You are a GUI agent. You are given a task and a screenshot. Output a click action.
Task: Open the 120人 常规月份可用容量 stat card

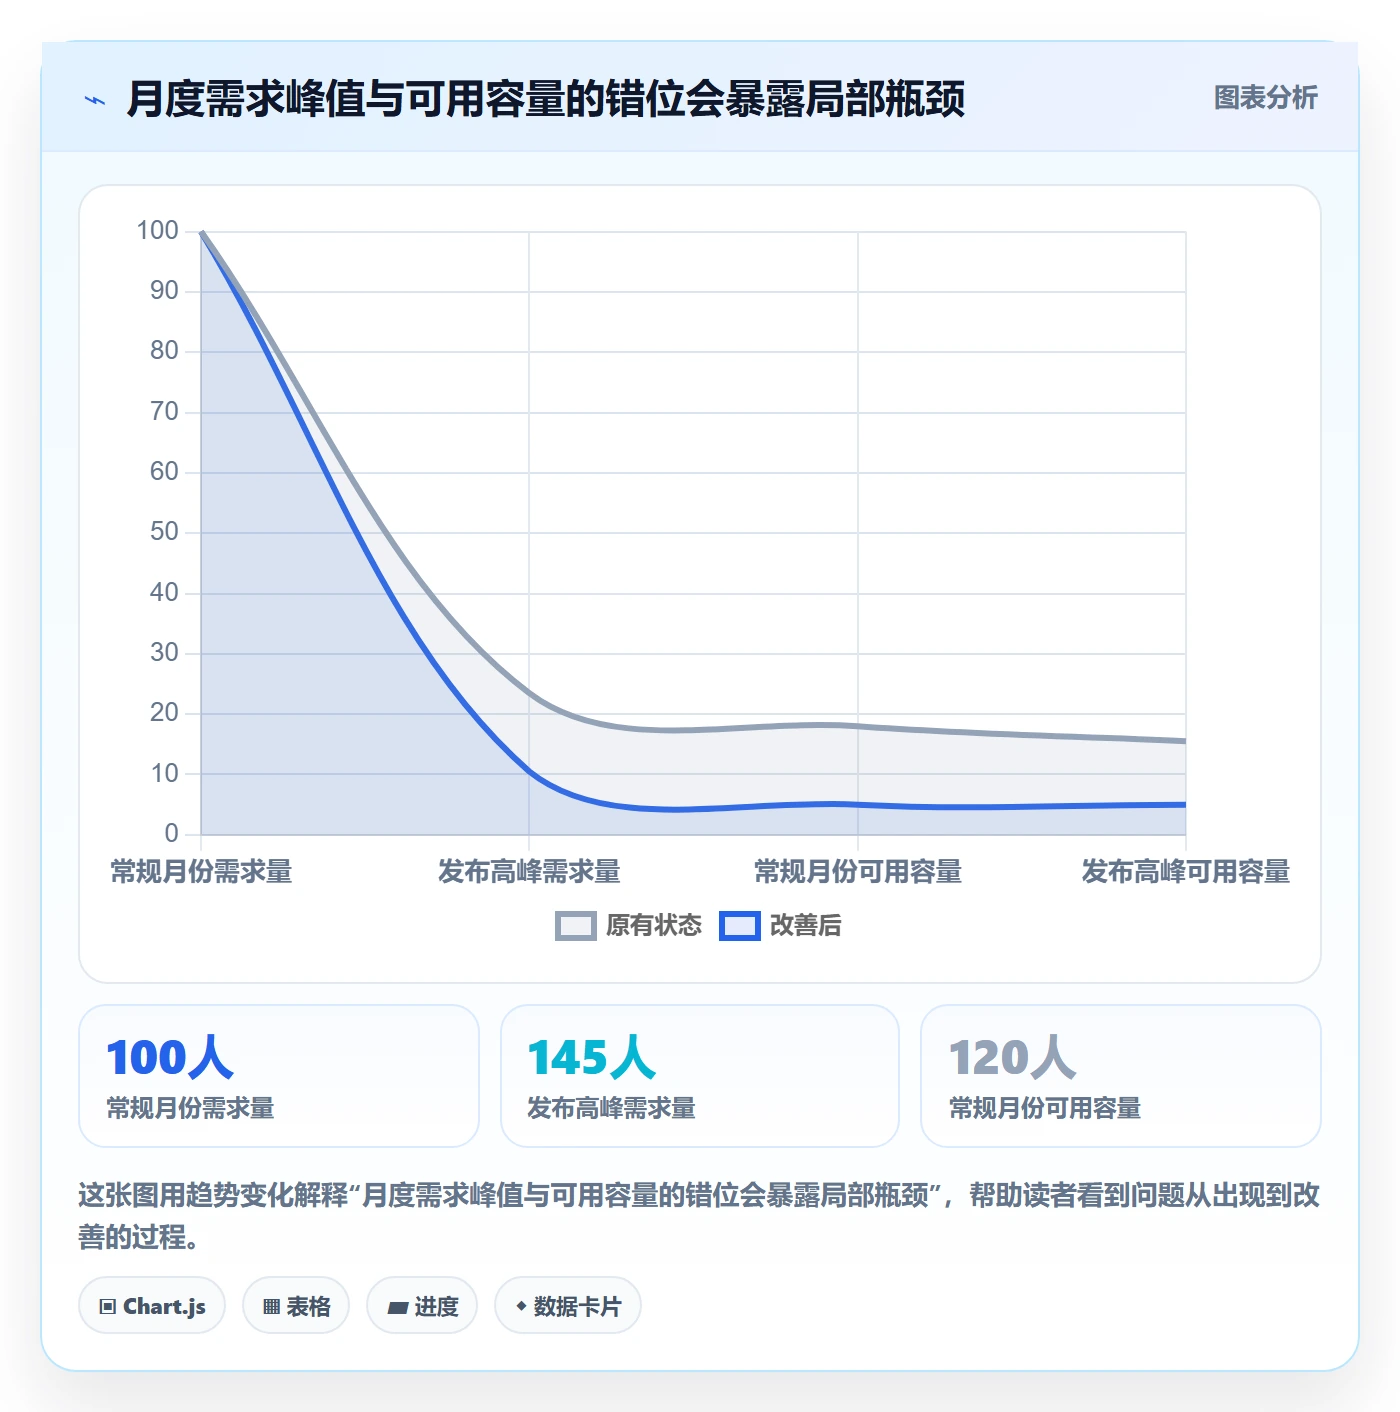pyautogui.click(x=1121, y=1076)
